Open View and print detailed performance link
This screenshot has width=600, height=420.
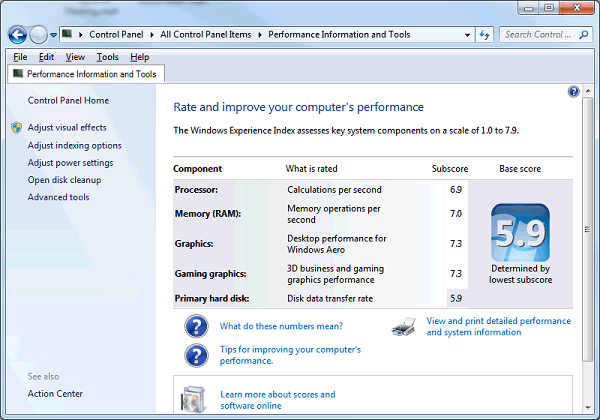(x=499, y=326)
